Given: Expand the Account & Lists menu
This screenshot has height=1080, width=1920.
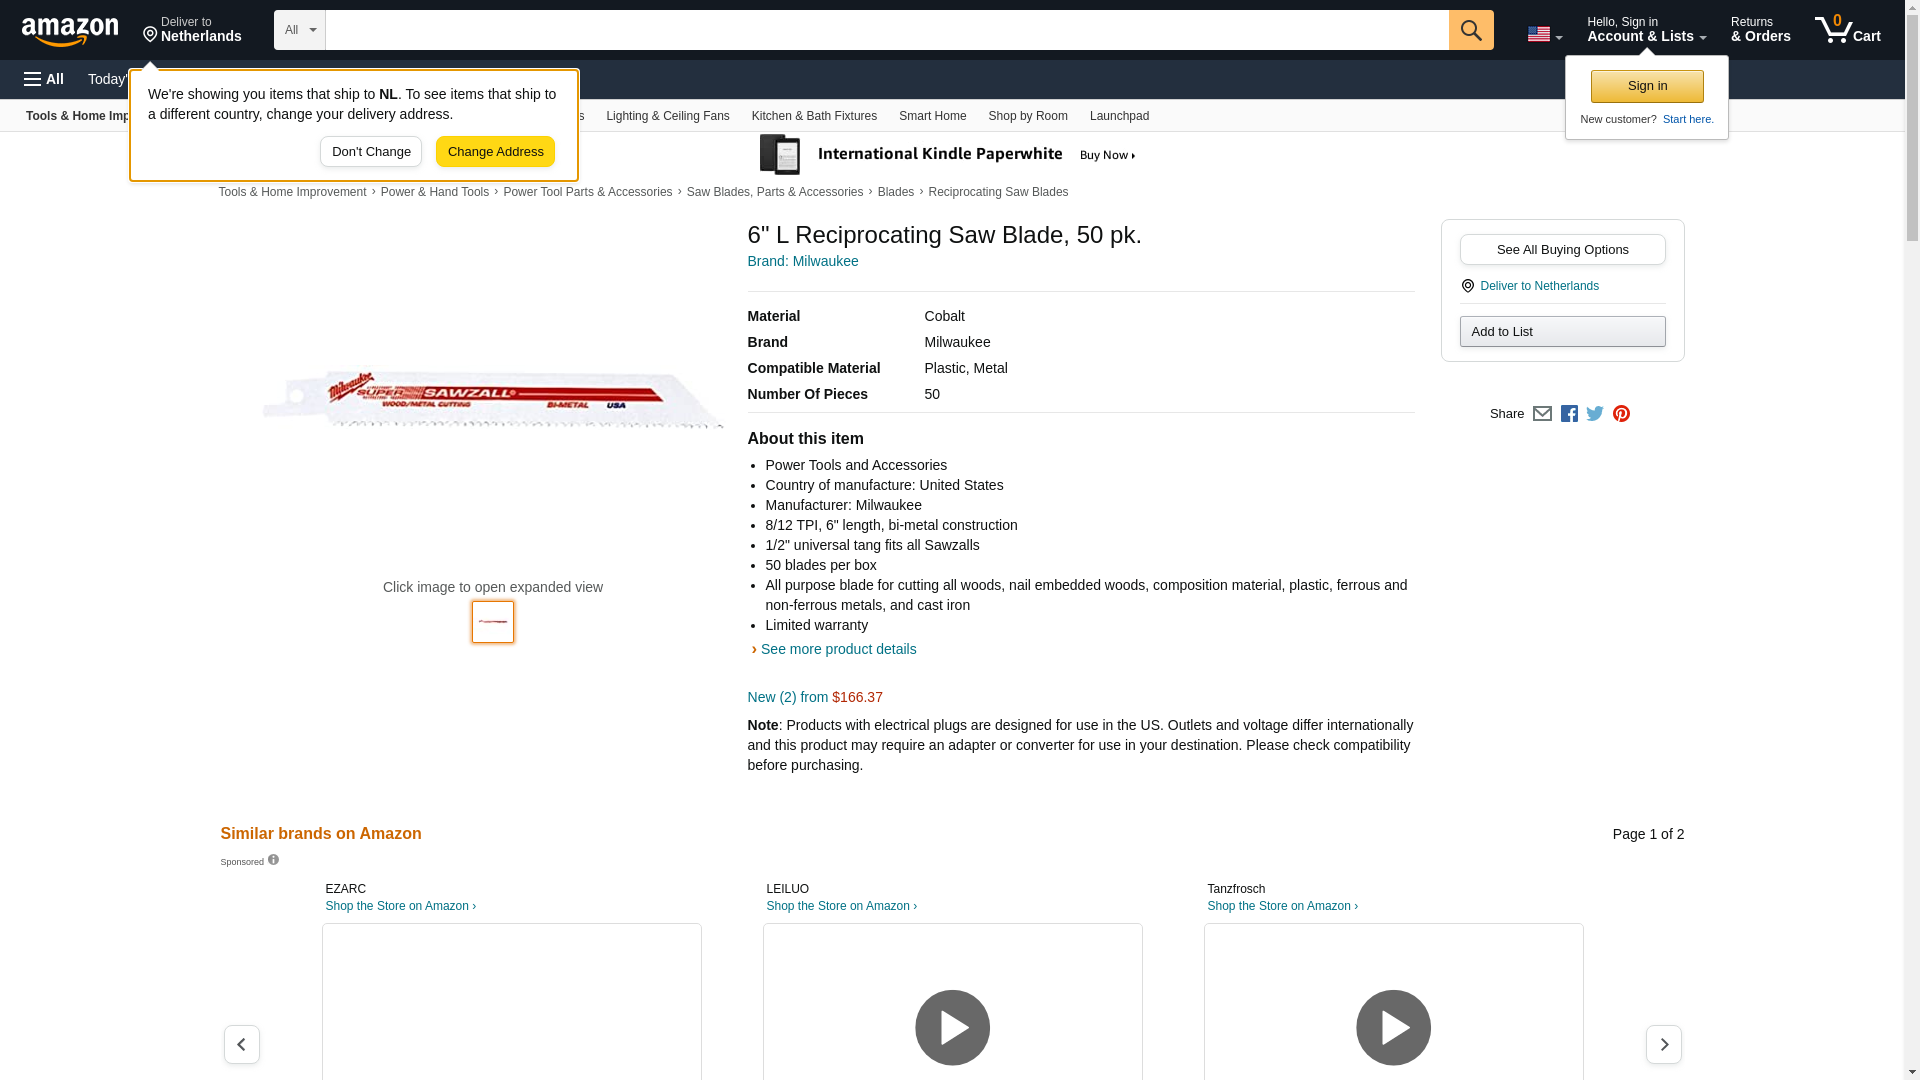Looking at the screenshot, I should pos(1646,30).
